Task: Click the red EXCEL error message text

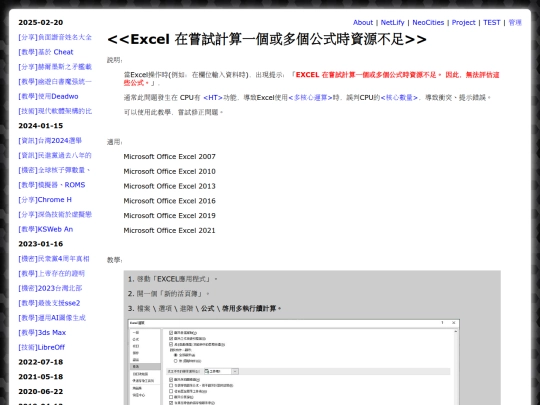Action: pos(312,79)
